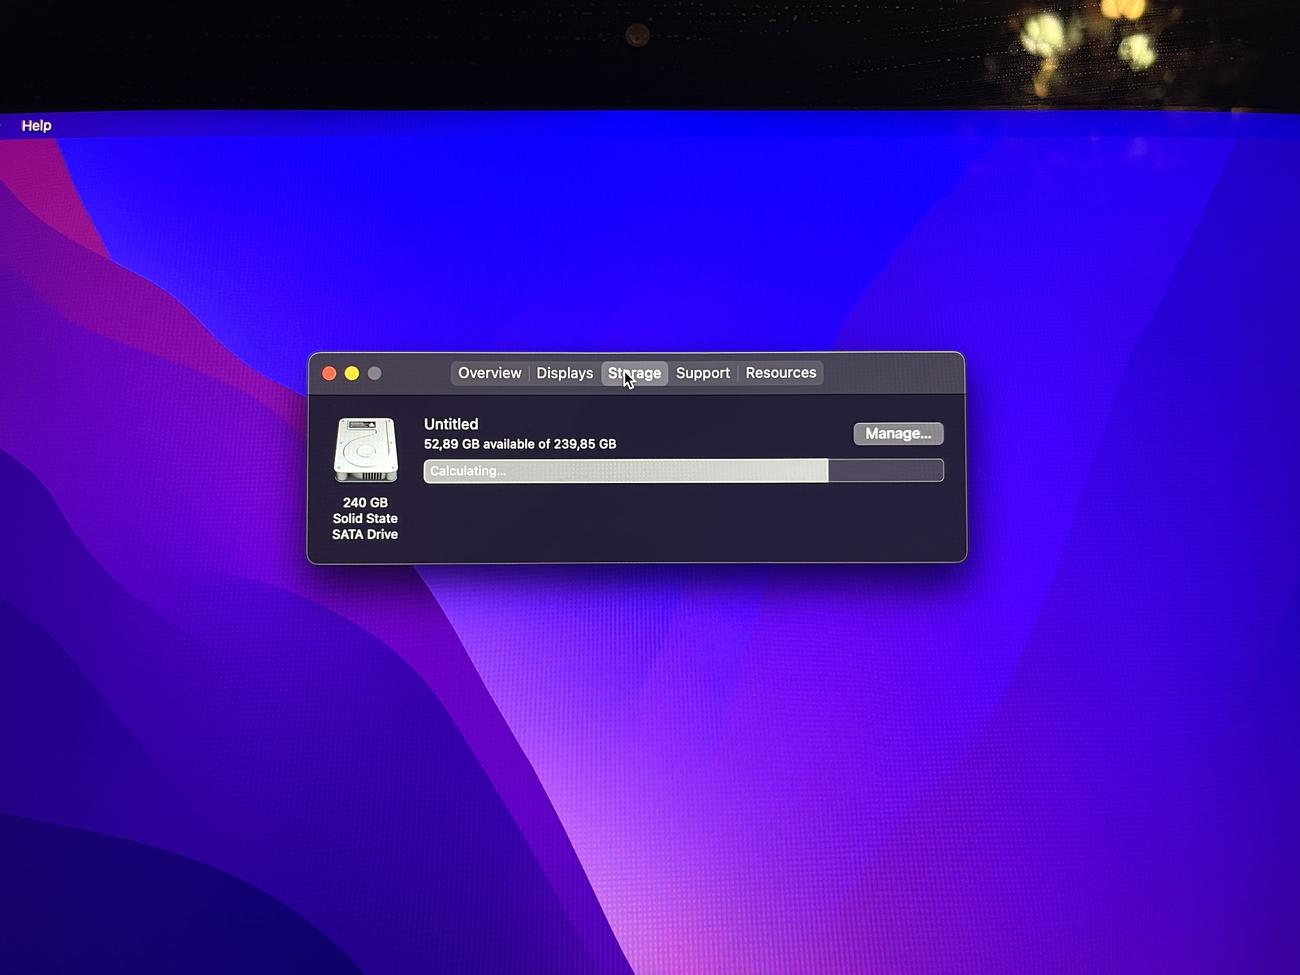Open the Displays tab
The height and width of the screenshot is (975, 1300).
click(564, 373)
